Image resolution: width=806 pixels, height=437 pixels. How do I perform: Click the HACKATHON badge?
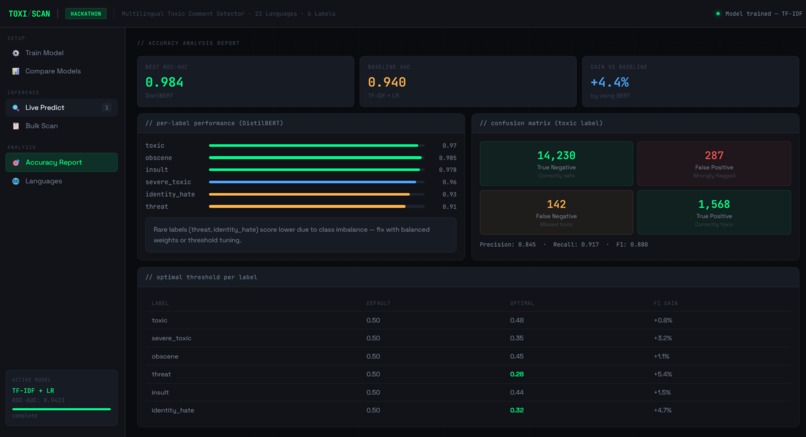coord(86,14)
